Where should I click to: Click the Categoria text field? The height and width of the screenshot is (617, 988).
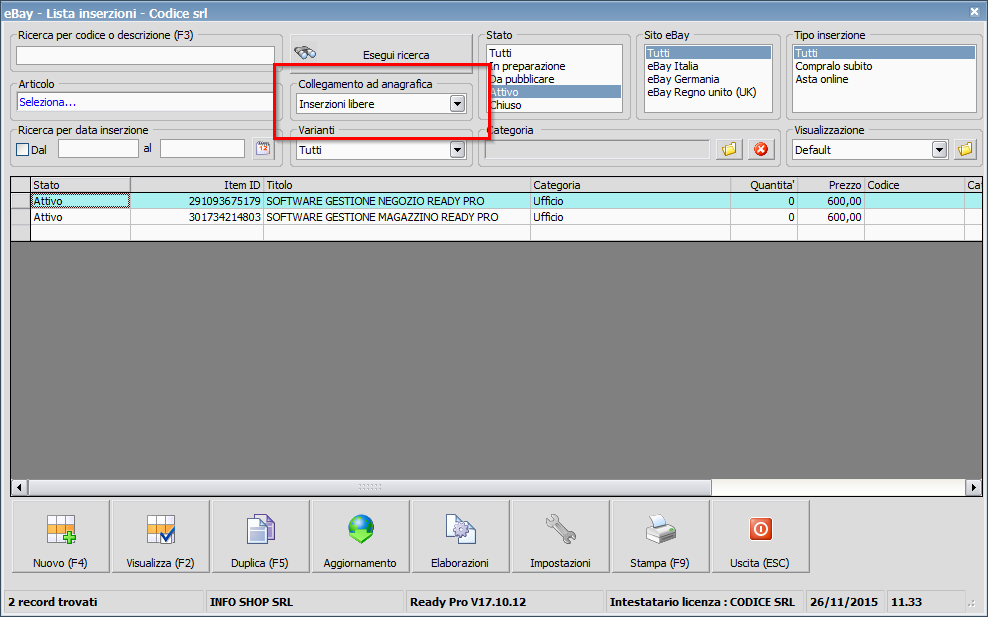[597, 150]
